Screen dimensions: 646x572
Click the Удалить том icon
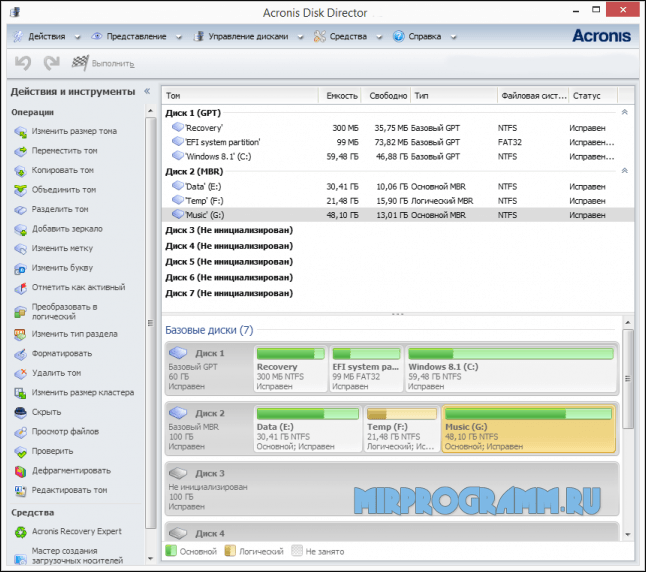coord(20,373)
